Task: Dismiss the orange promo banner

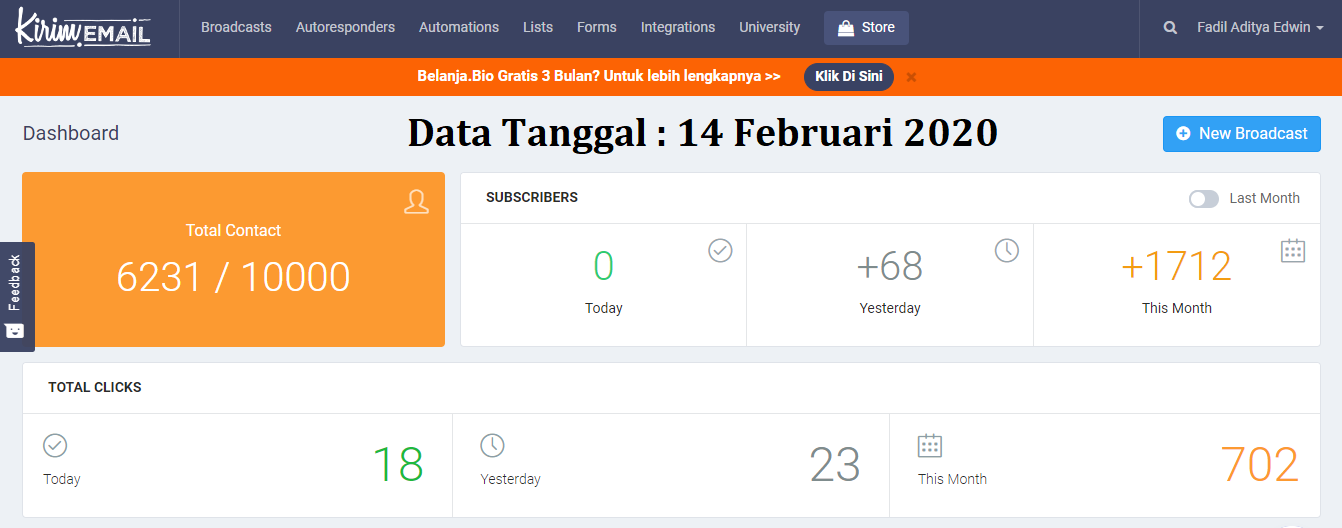Action: click(x=911, y=77)
